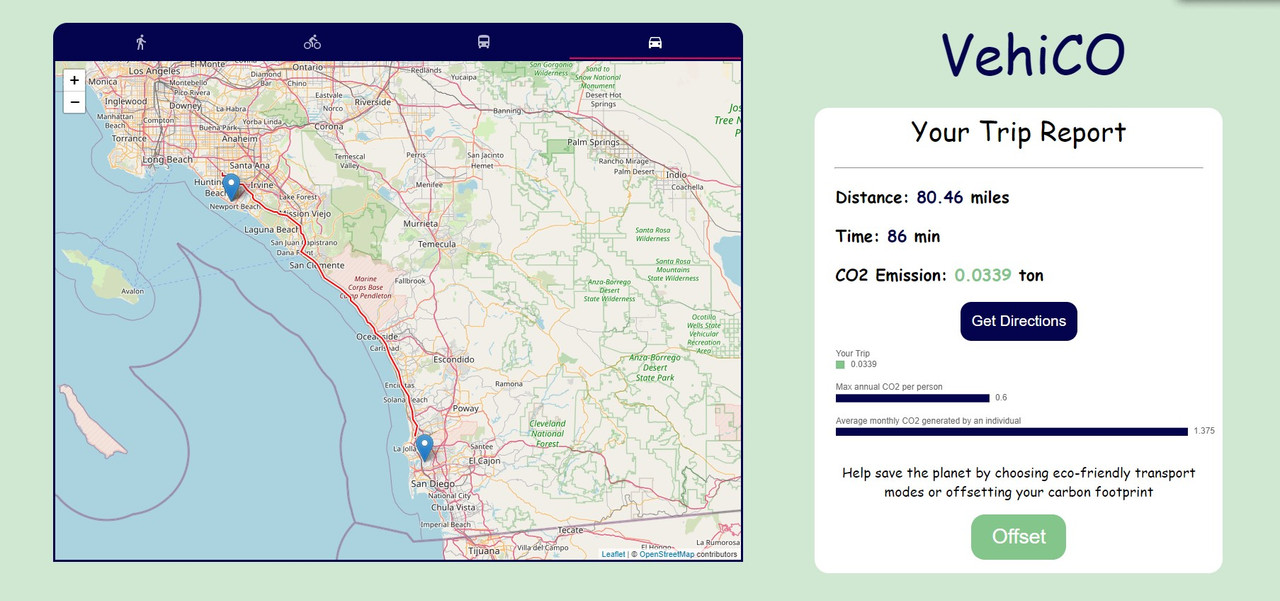Click the Riverside label on map
This screenshot has height=601, width=1280.
click(373, 102)
